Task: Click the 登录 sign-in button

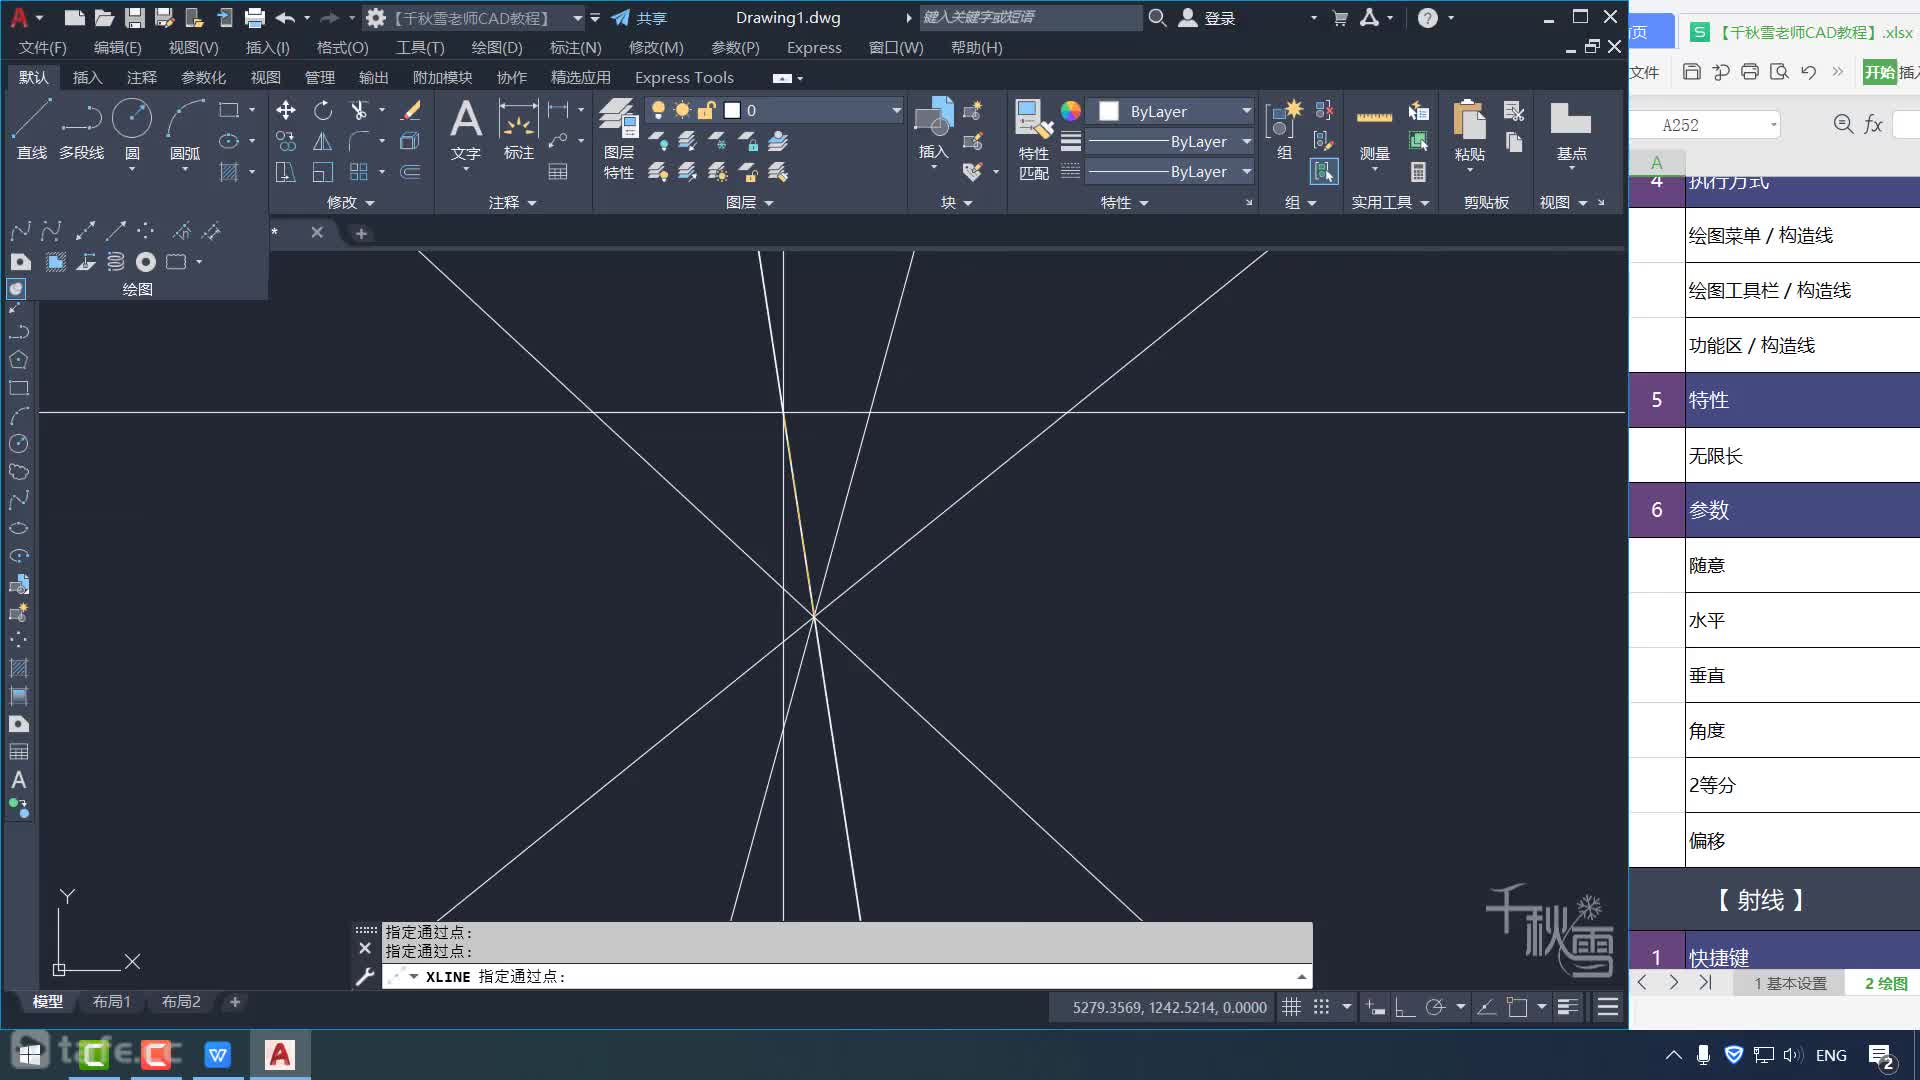Action: click(1207, 18)
